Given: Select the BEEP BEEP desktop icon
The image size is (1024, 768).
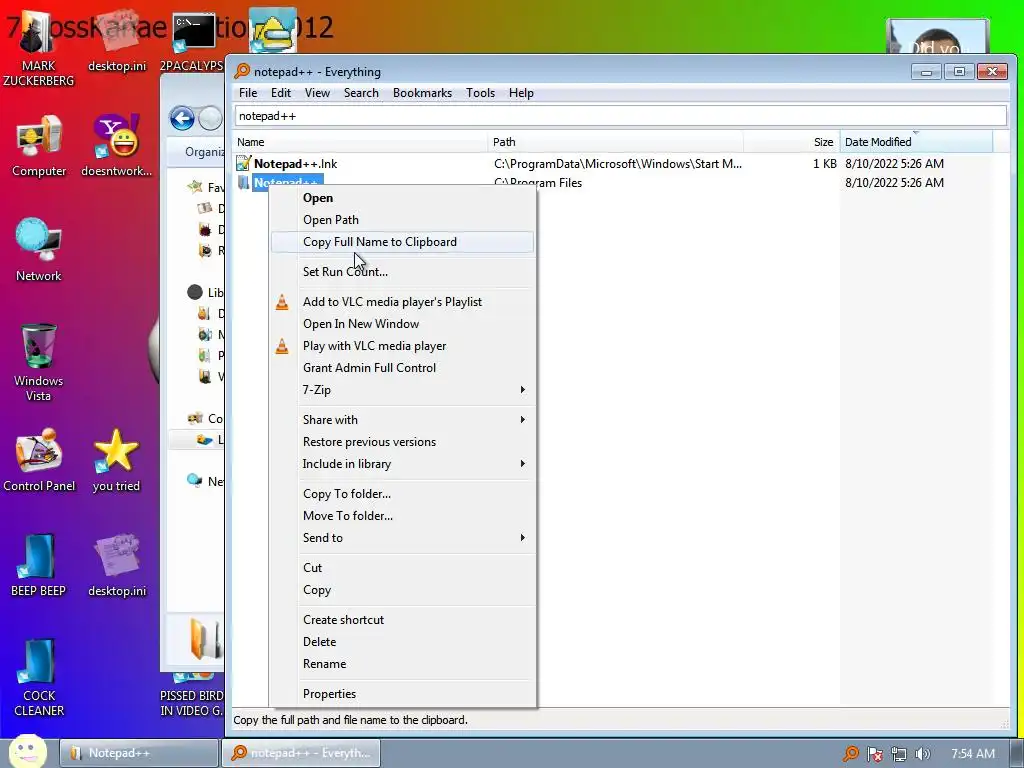Looking at the screenshot, I should click(x=39, y=566).
